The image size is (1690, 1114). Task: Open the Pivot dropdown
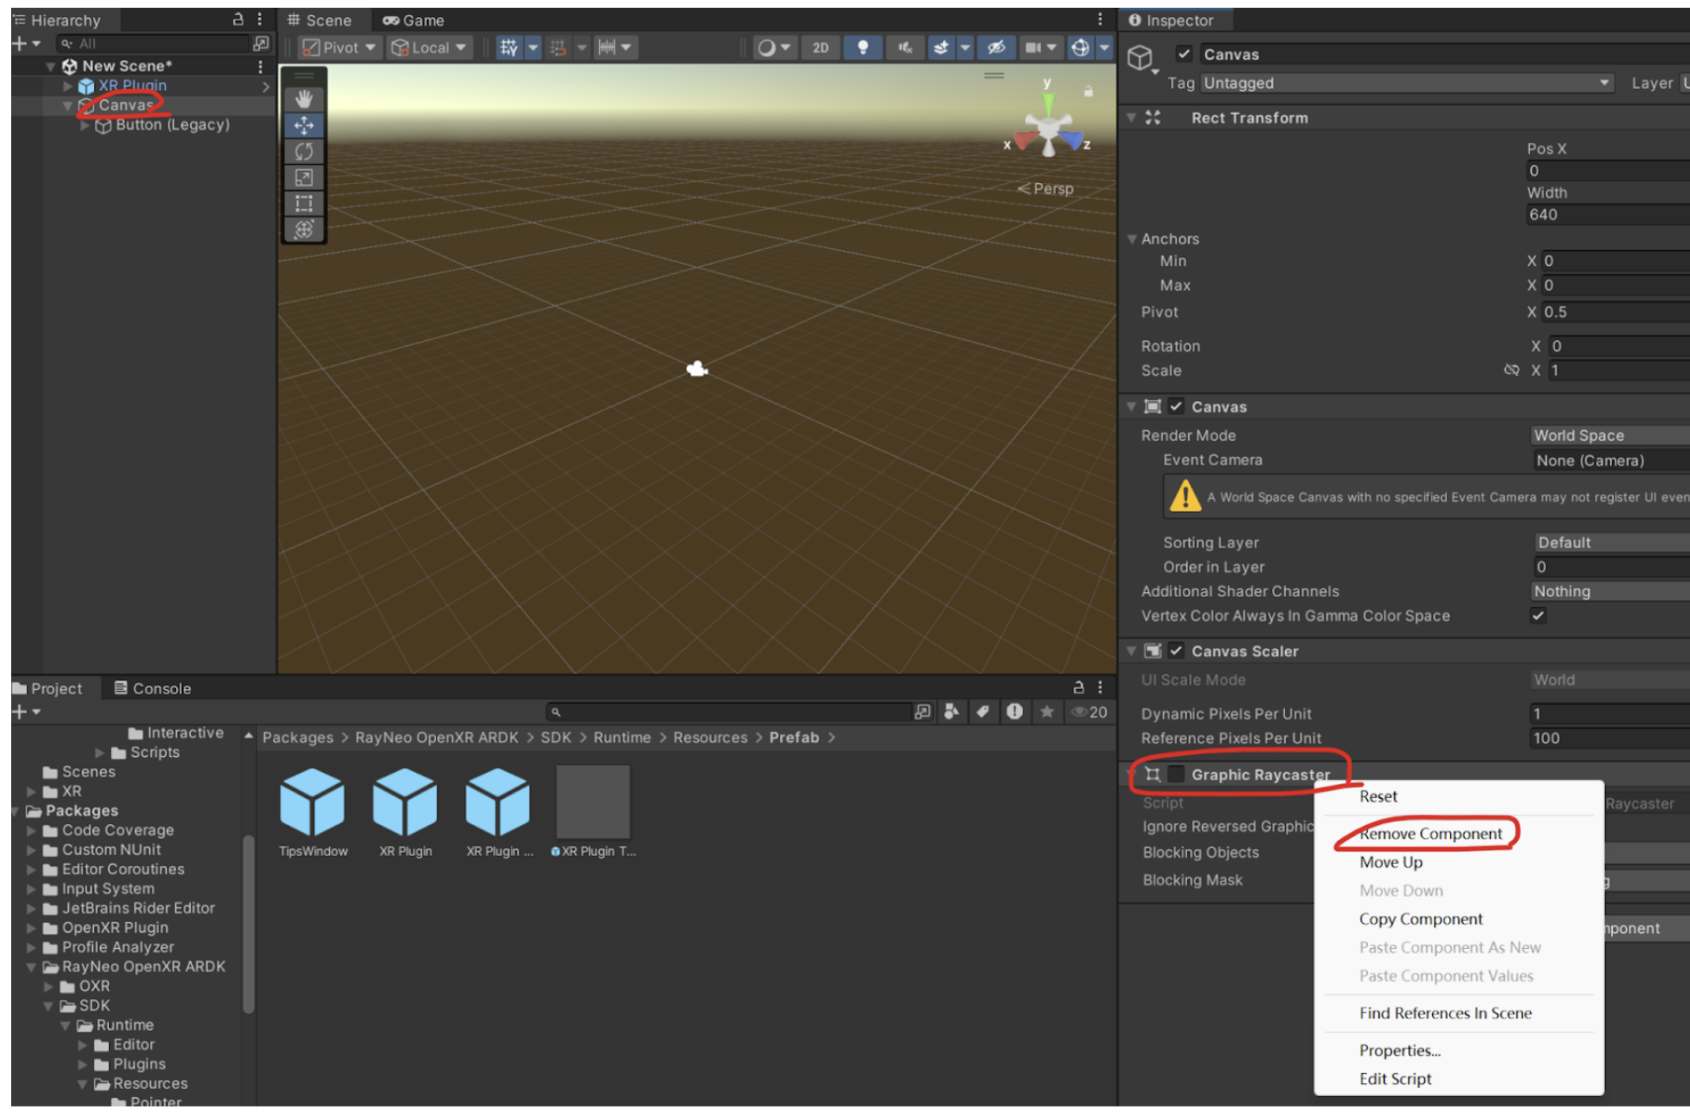coord(340,47)
